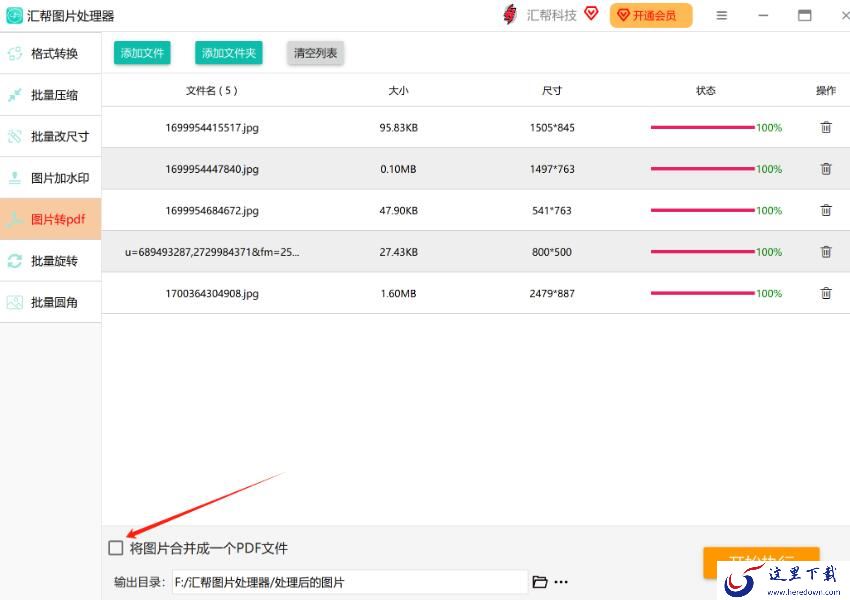Delete file 1699954415517.jpg with trash icon
The image size is (850, 600).
826,127
